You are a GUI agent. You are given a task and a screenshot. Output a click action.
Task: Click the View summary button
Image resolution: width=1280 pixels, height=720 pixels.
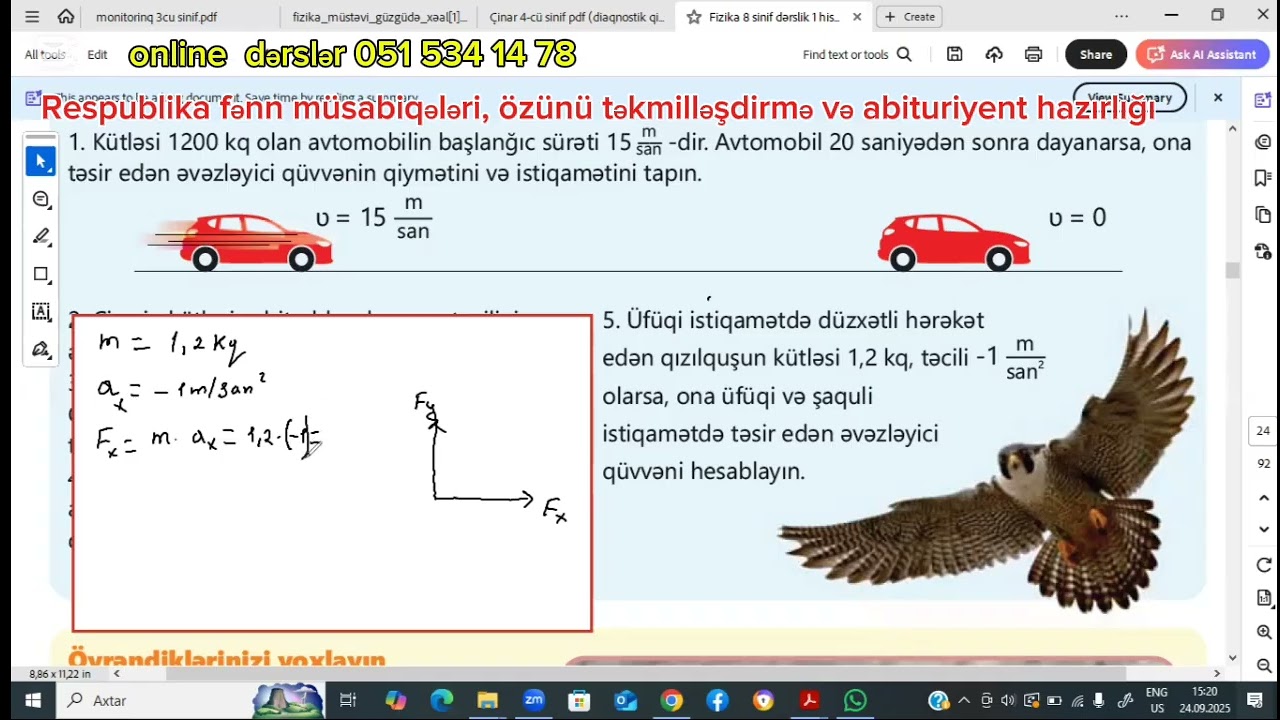(1129, 98)
